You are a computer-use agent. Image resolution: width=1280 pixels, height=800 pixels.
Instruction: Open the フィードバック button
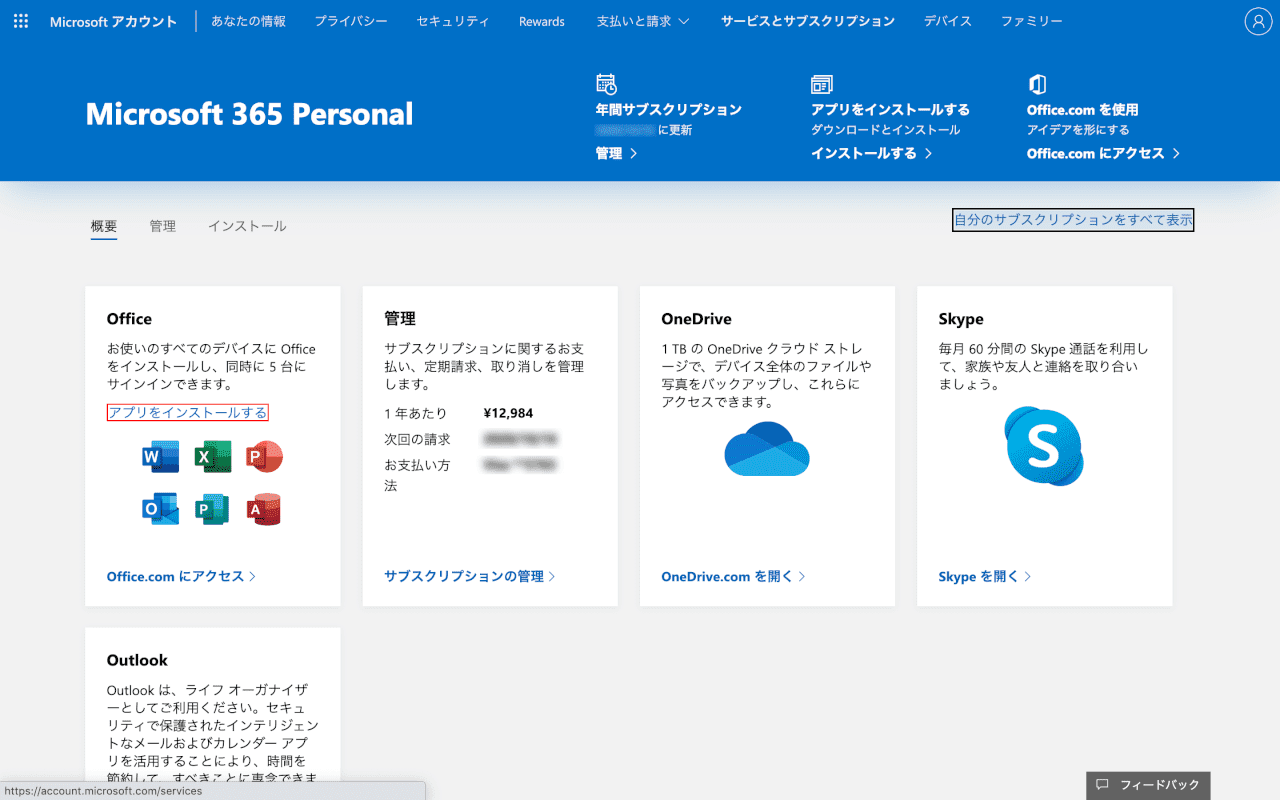[x=1149, y=785]
